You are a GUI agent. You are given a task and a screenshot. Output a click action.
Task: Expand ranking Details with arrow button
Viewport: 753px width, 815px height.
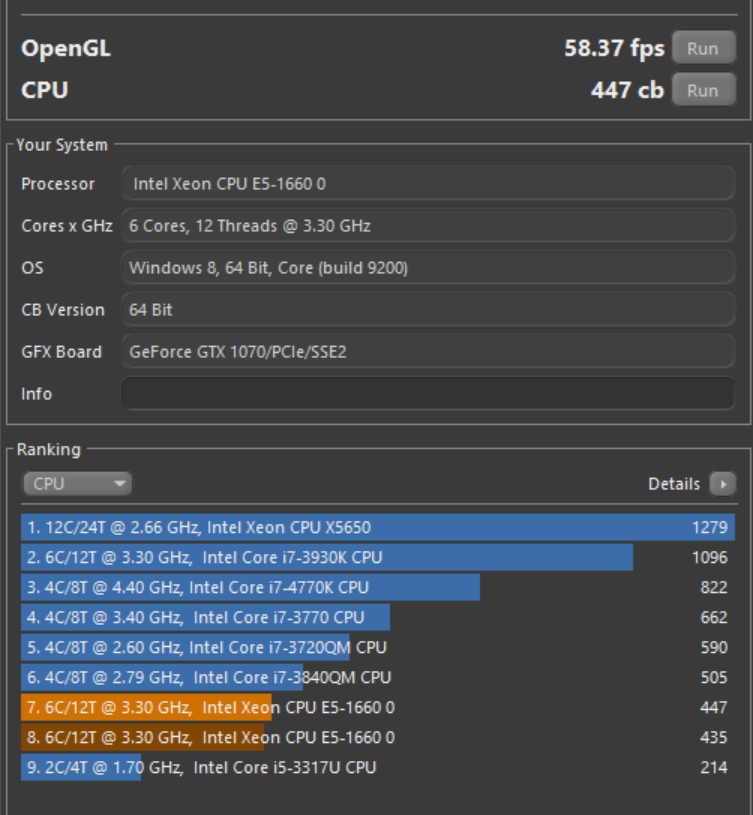pos(721,484)
